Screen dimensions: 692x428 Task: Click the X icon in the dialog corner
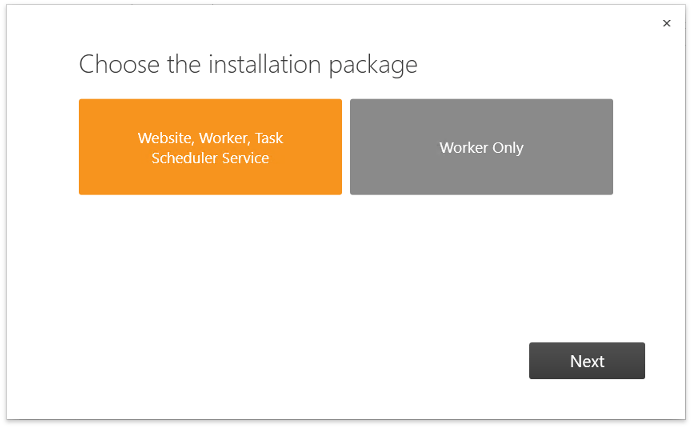[666, 23]
